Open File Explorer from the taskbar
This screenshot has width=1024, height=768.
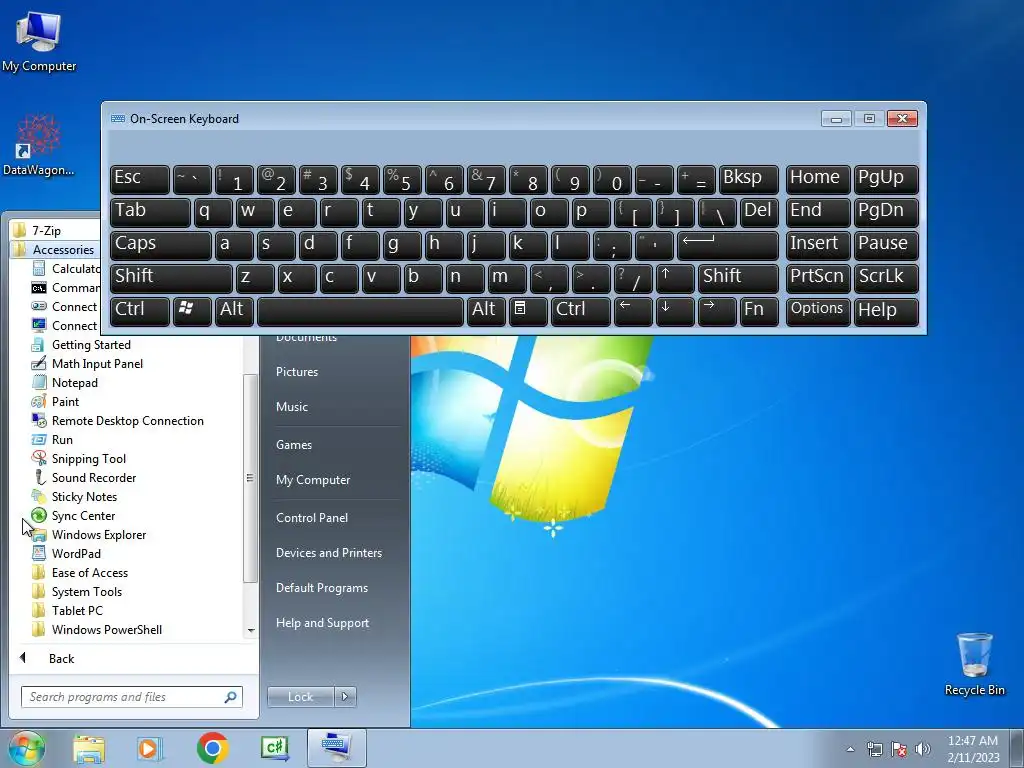(89, 748)
